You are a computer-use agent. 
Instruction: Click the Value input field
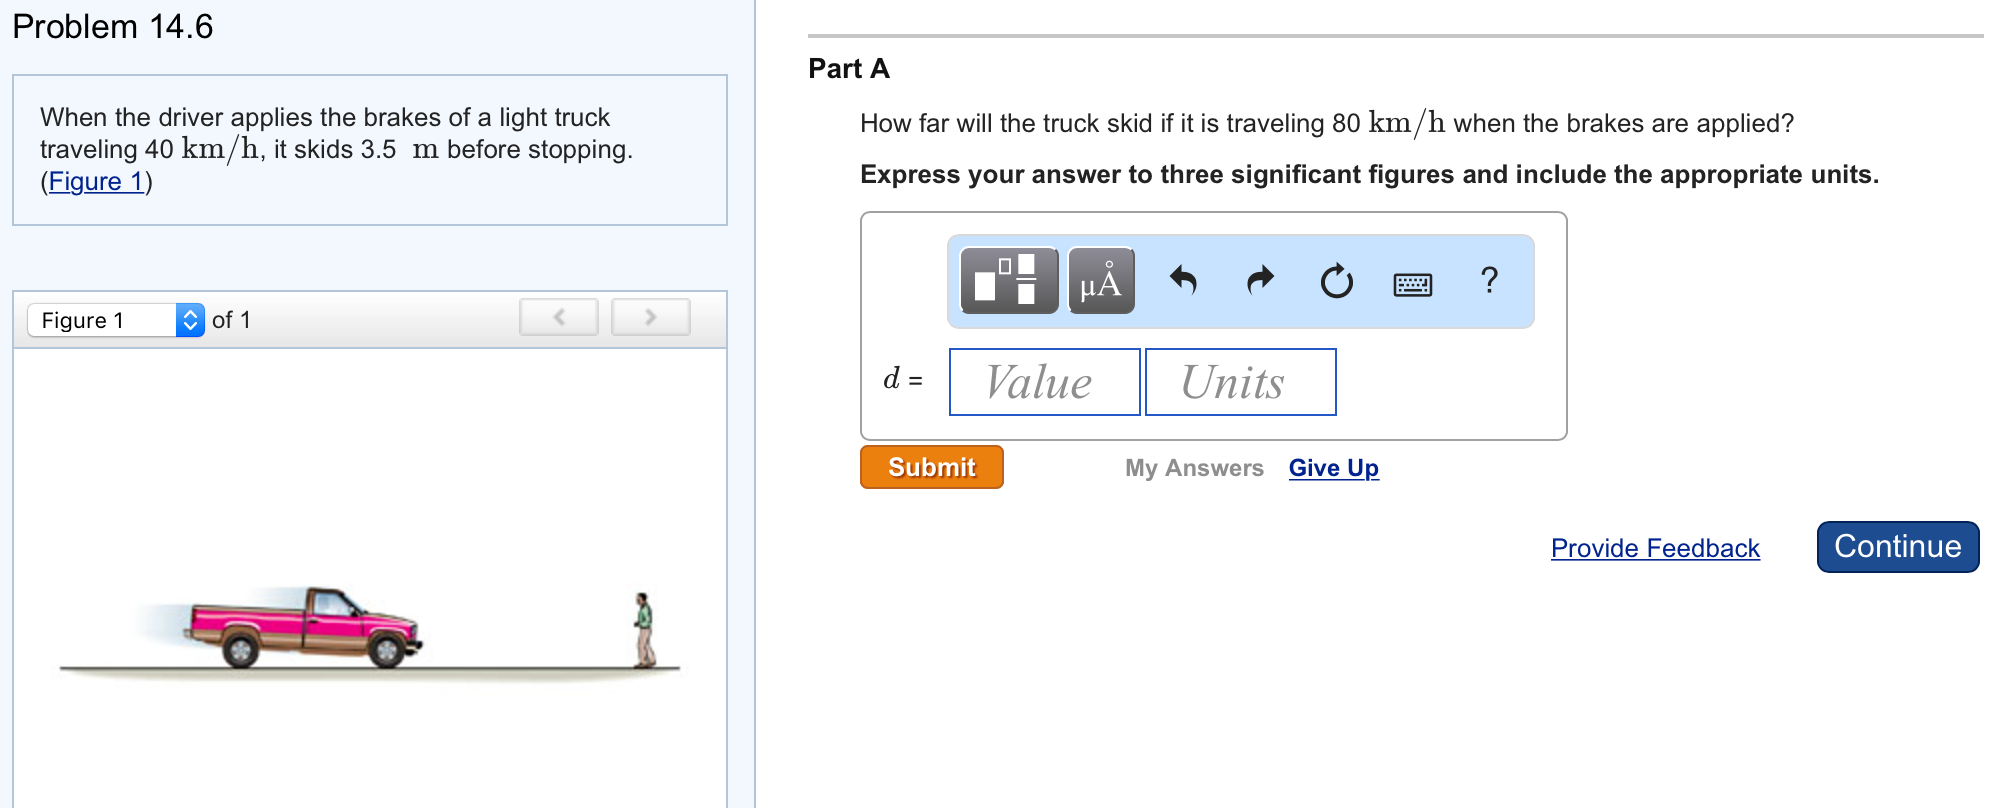tap(1044, 382)
